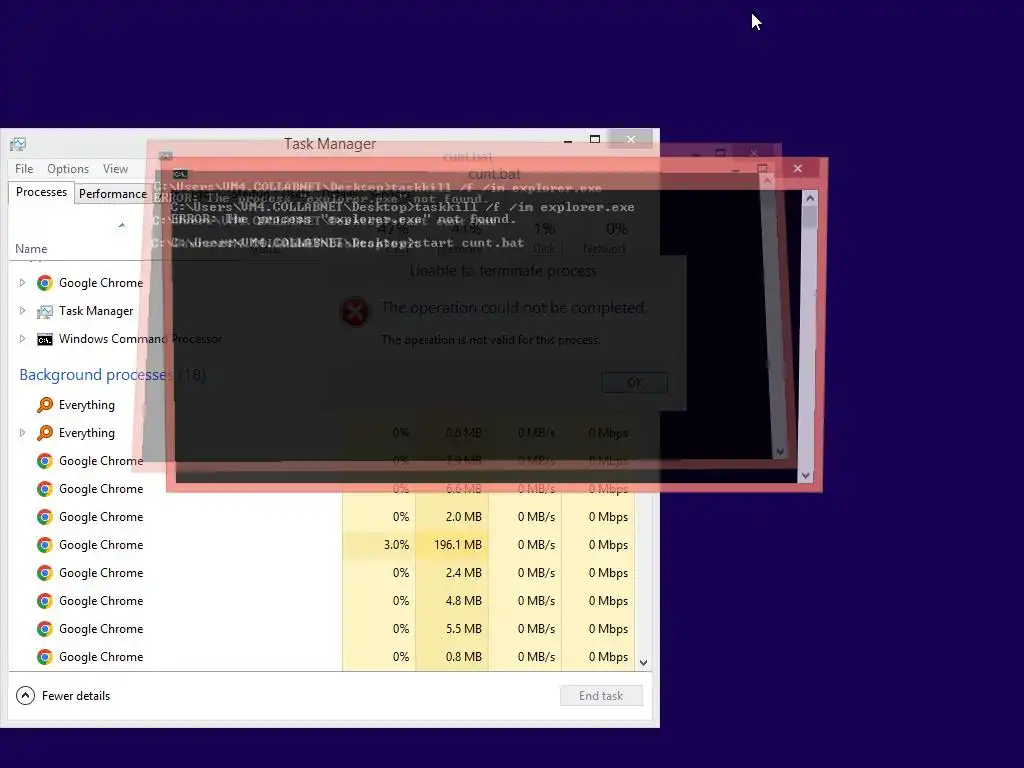This screenshot has height=768, width=1024.
Task: Click the cmd icon in cunt.bat title bar
Action: 180,174
